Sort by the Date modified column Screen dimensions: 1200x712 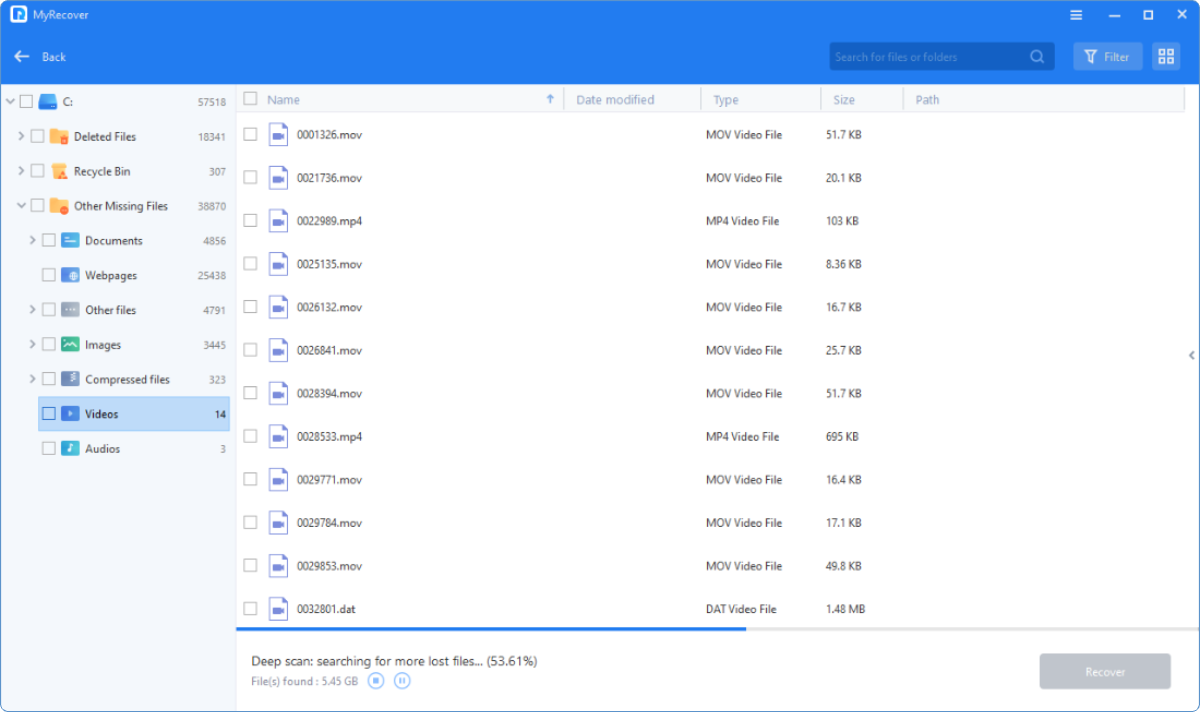pos(615,100)
